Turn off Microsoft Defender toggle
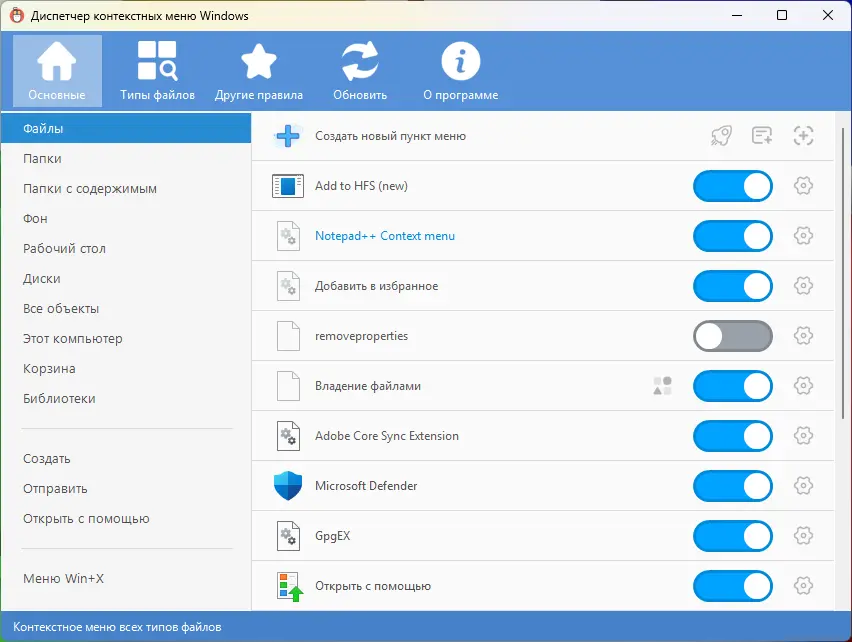This screenshot has height=642, width=852. [x=732, y=486]
